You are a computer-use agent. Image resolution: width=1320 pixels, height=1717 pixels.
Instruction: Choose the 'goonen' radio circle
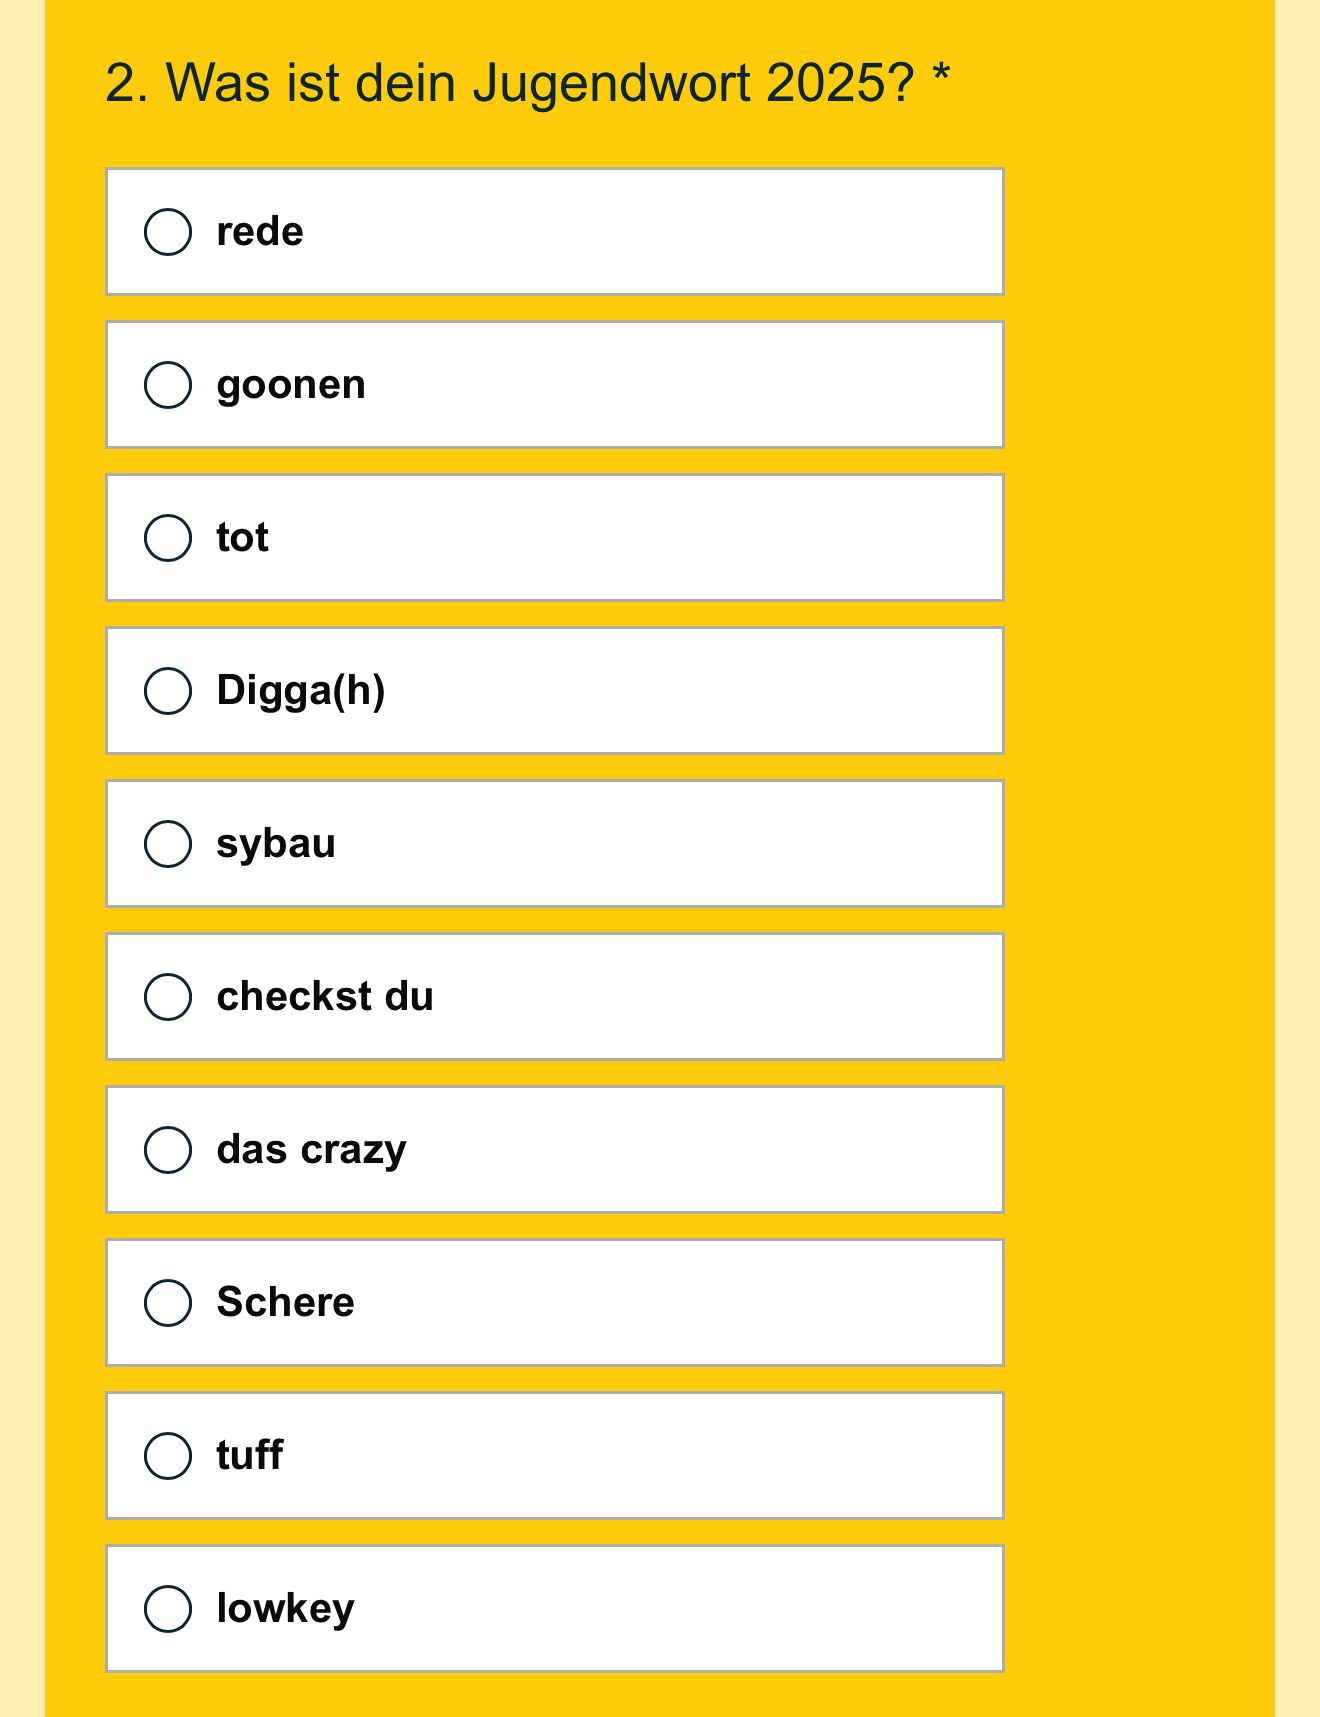pos(168,385)
